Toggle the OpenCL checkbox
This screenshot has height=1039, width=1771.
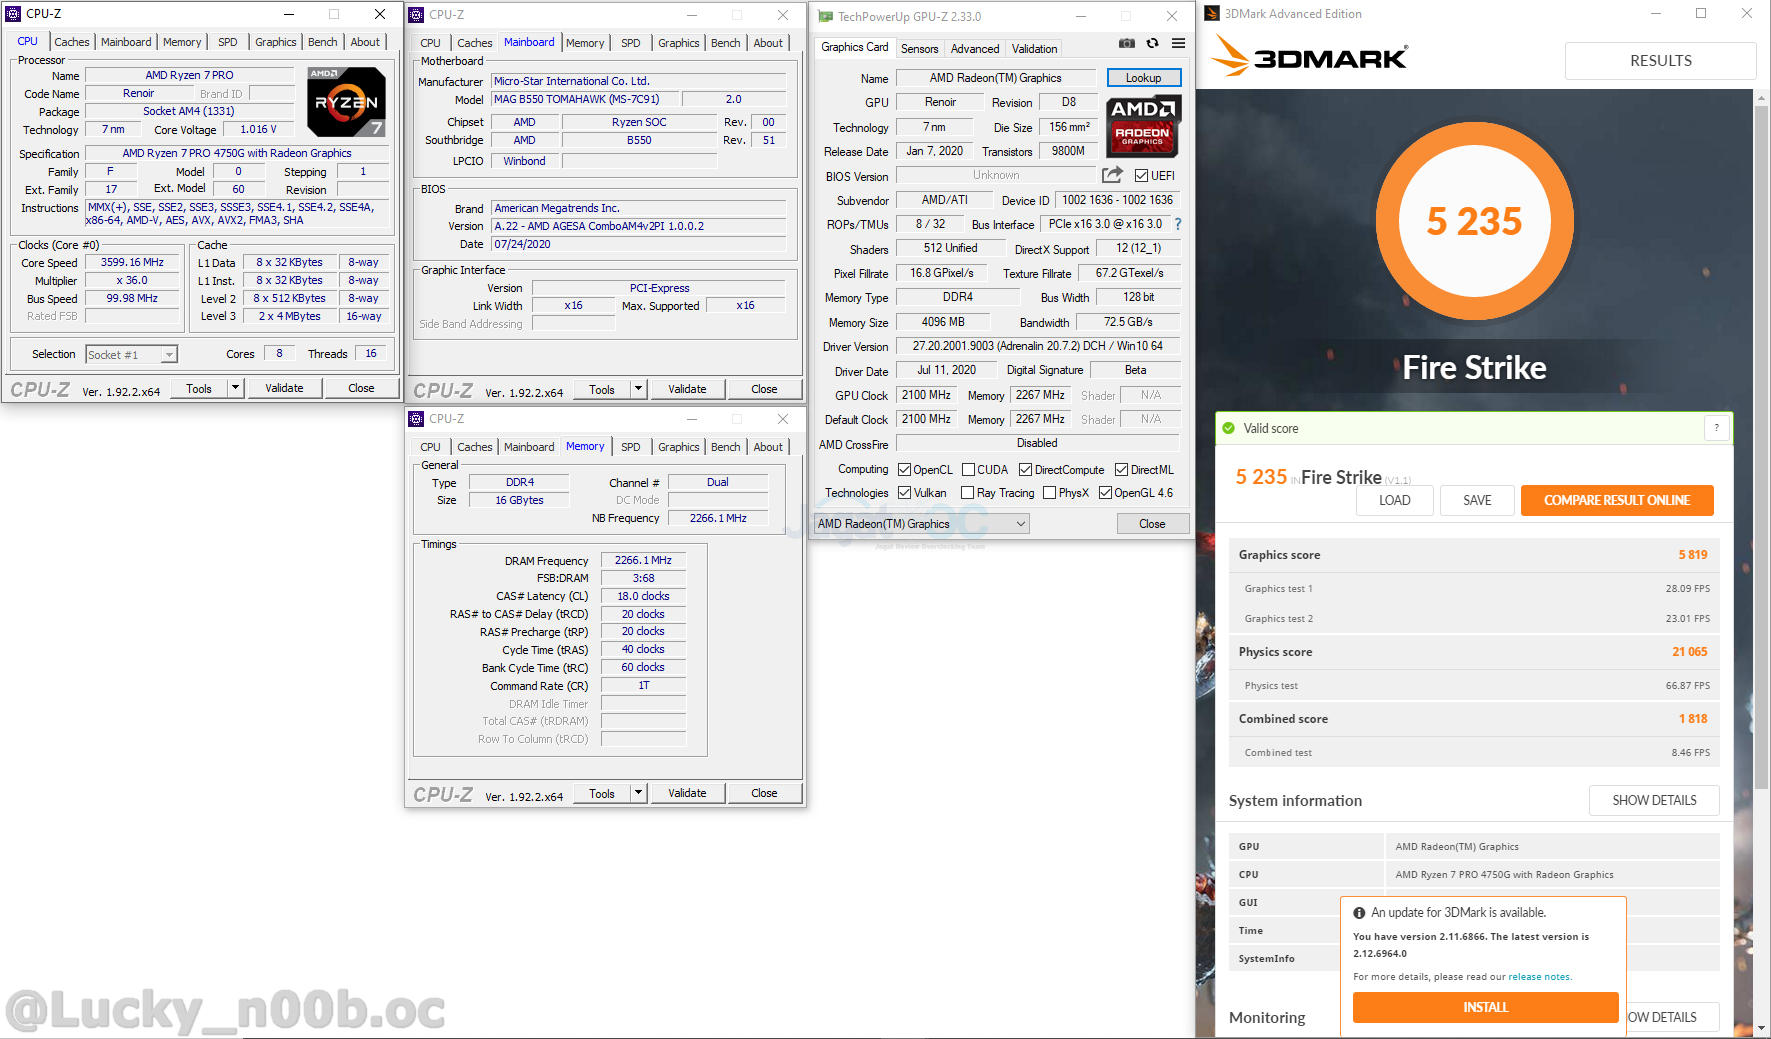click(x=904, y=470)
